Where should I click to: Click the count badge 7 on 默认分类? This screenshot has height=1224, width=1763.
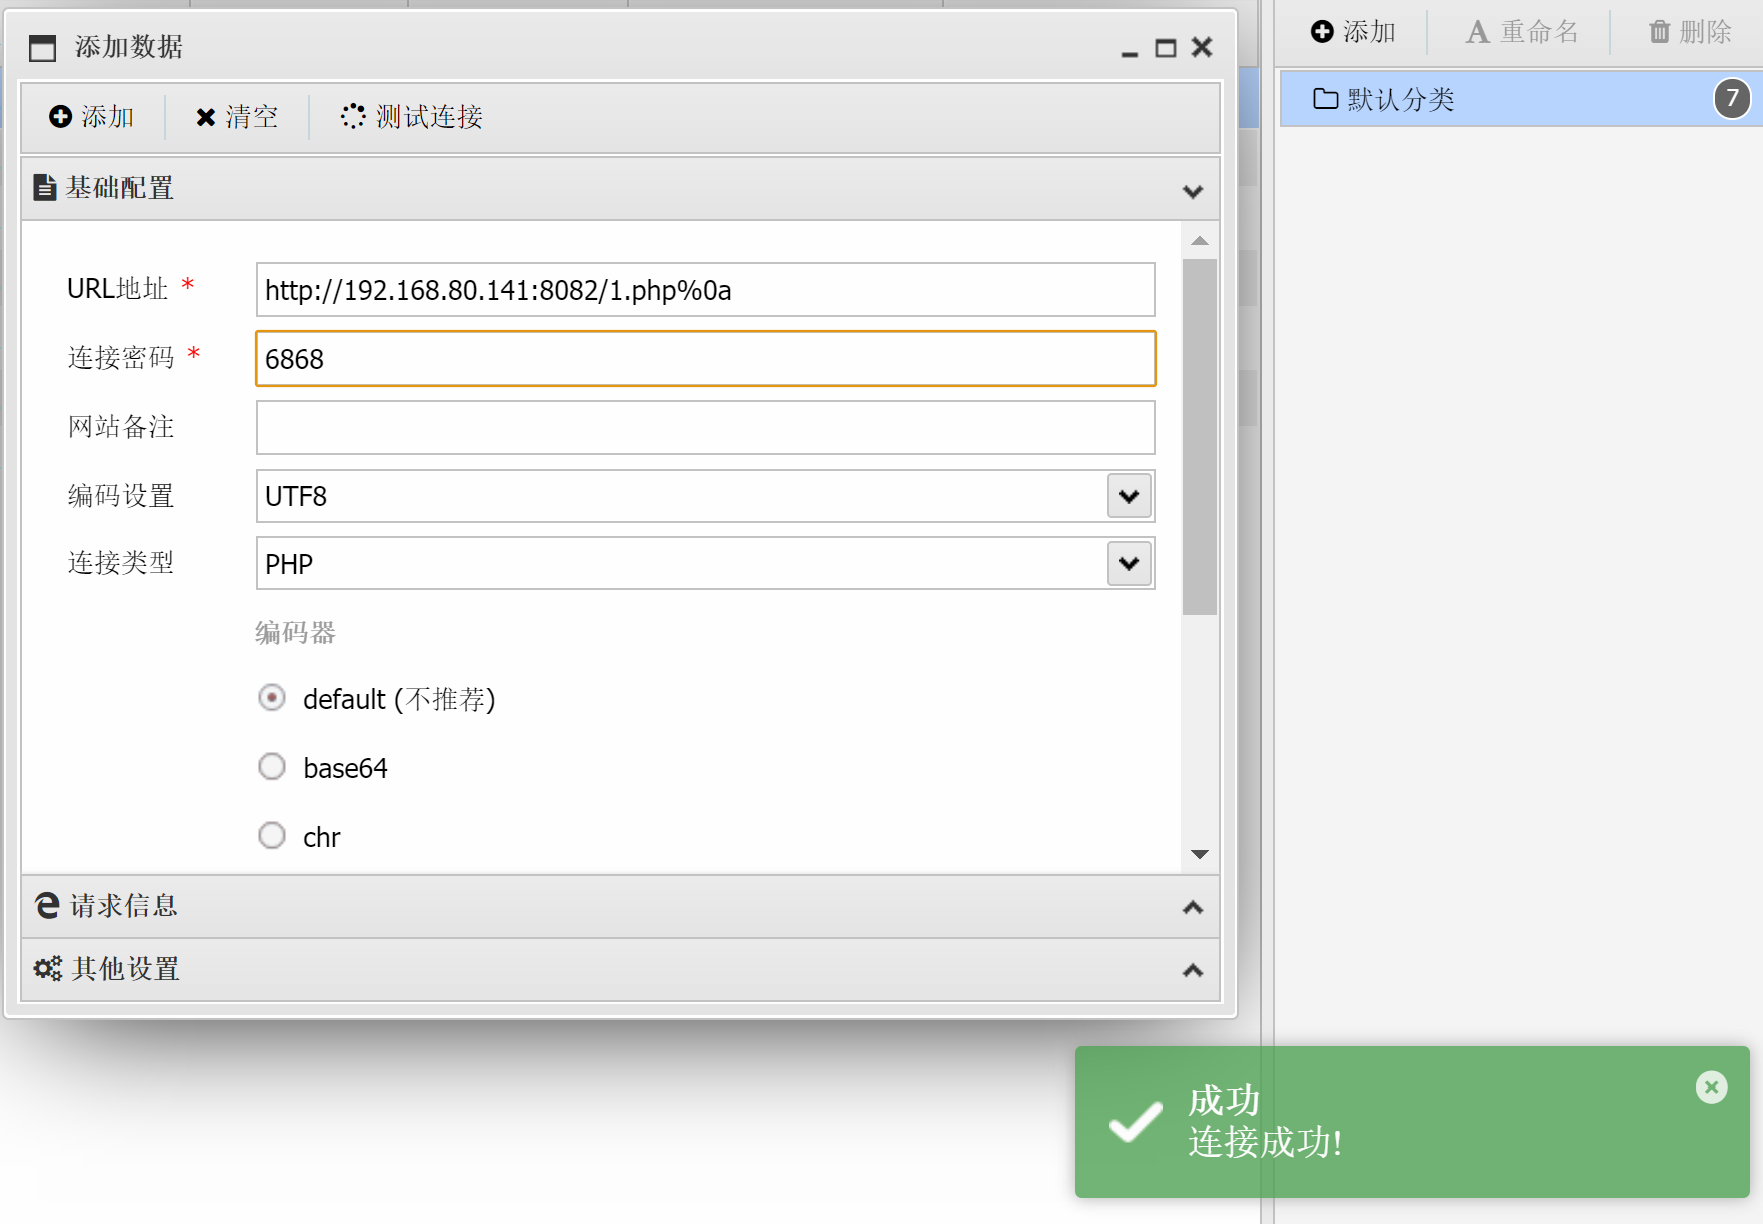(x=1732, y=98)
